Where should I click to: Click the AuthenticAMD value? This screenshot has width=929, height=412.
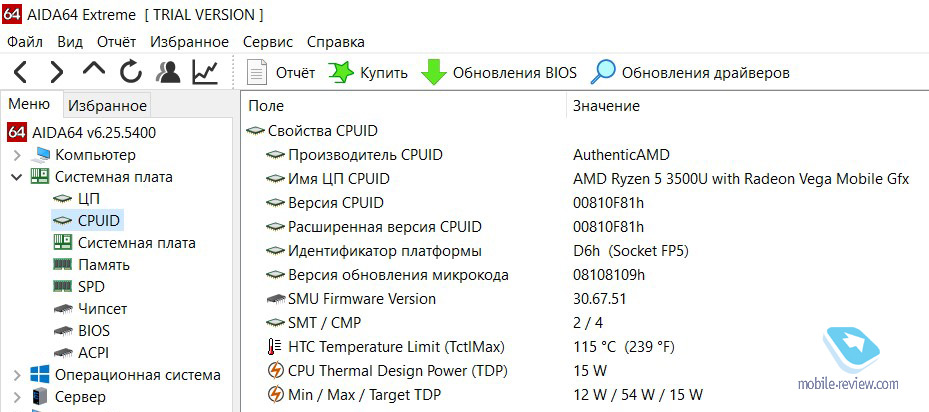622,155
